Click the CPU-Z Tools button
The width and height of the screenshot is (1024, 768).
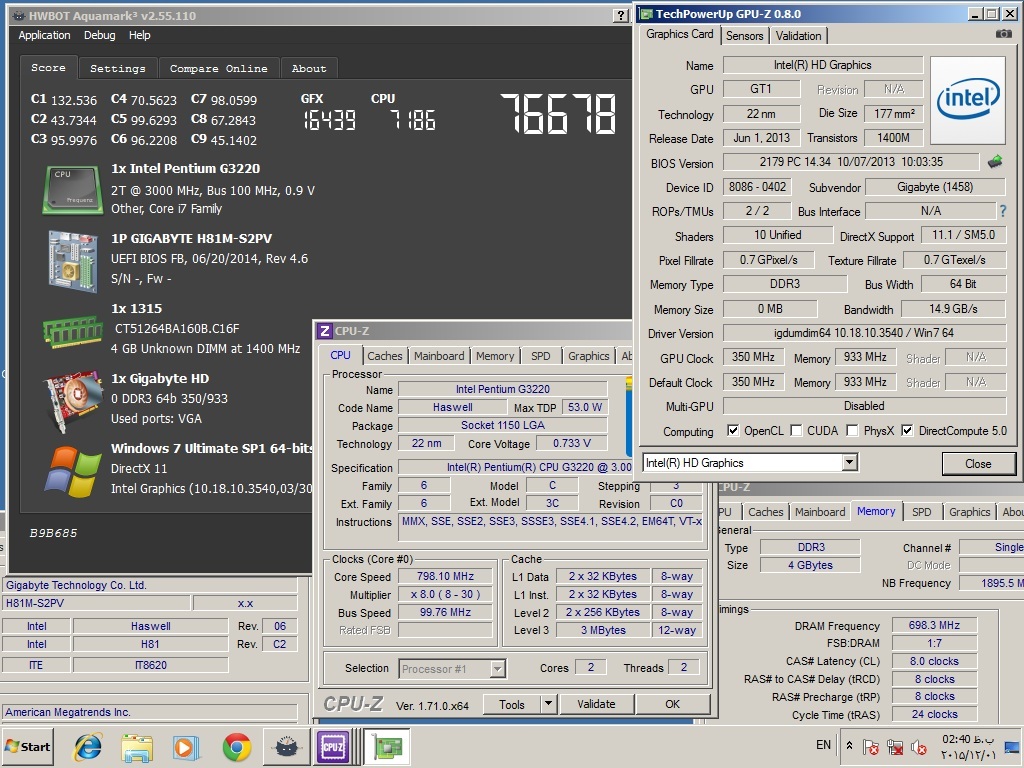512,704
